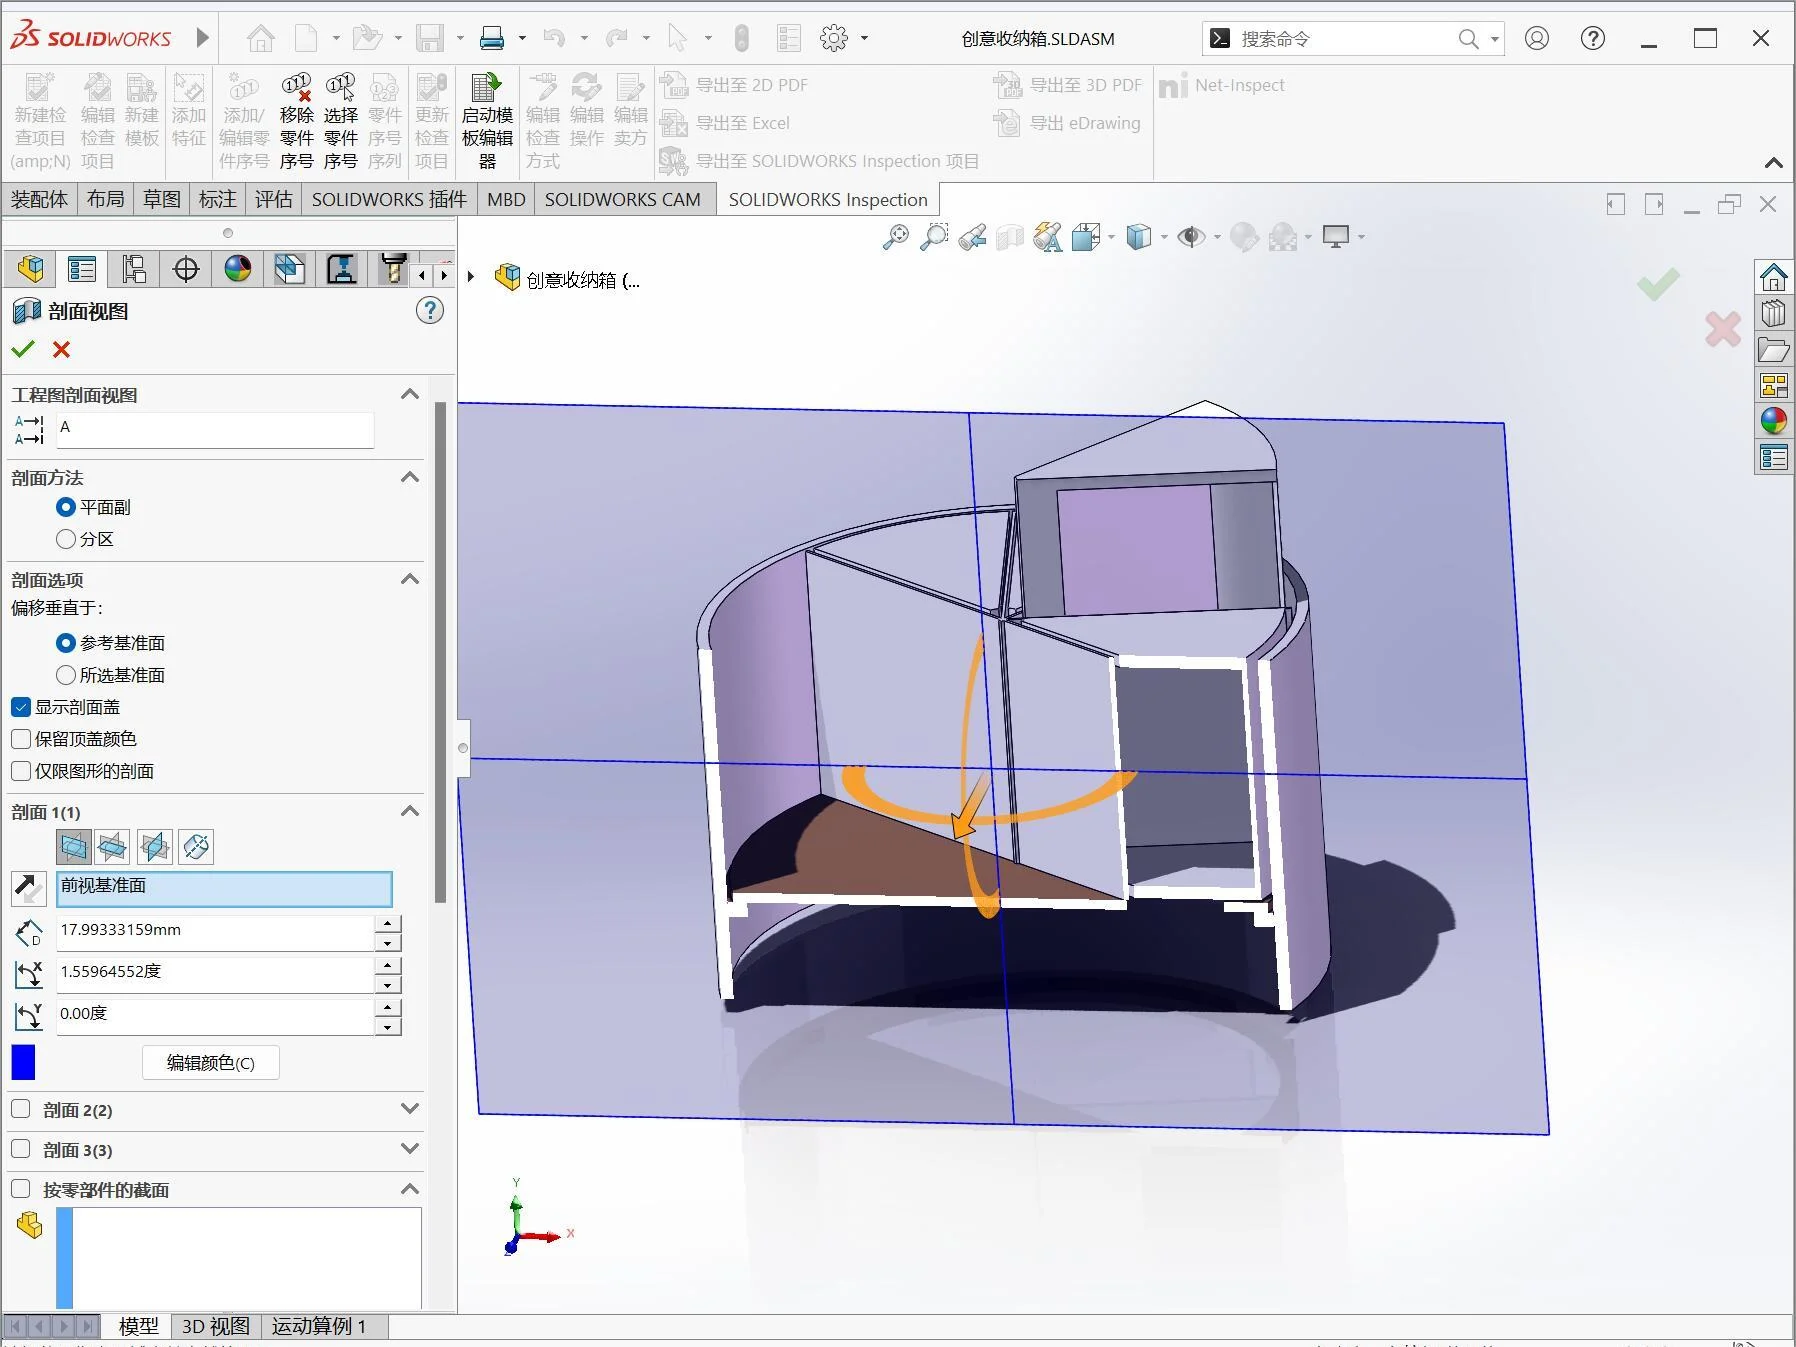Collapse the 剖面选项 section
The width and height of the screenshot is (1796, 1347).
410,579
